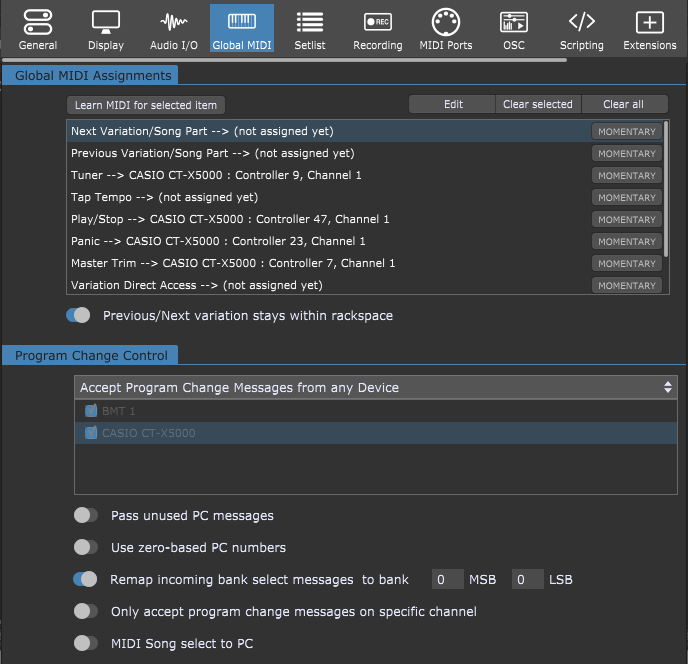
Task: Enable Only accept program change on specific channel
Action: coord(86,611)
